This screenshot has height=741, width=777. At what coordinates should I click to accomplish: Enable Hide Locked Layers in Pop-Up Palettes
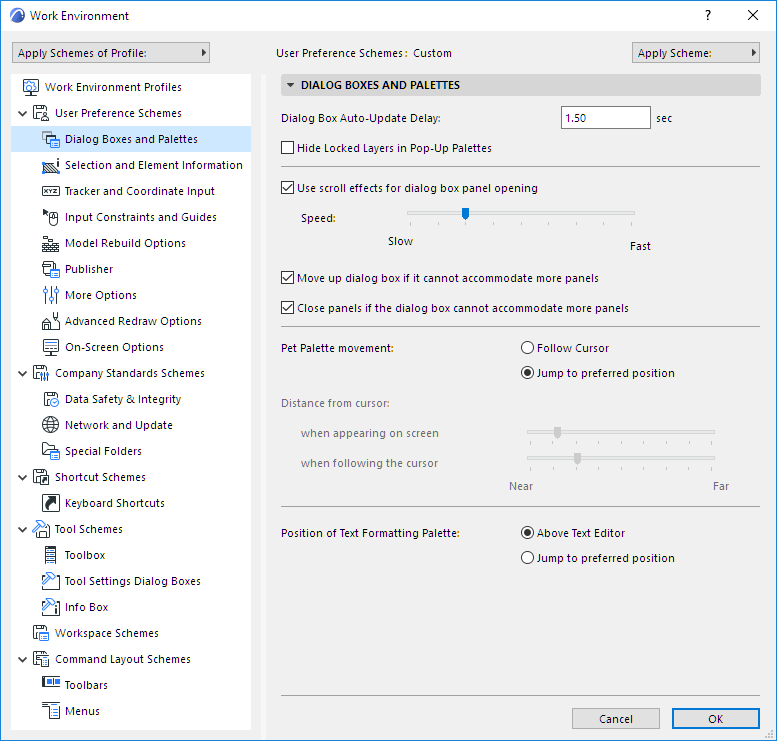pos(288,148)
